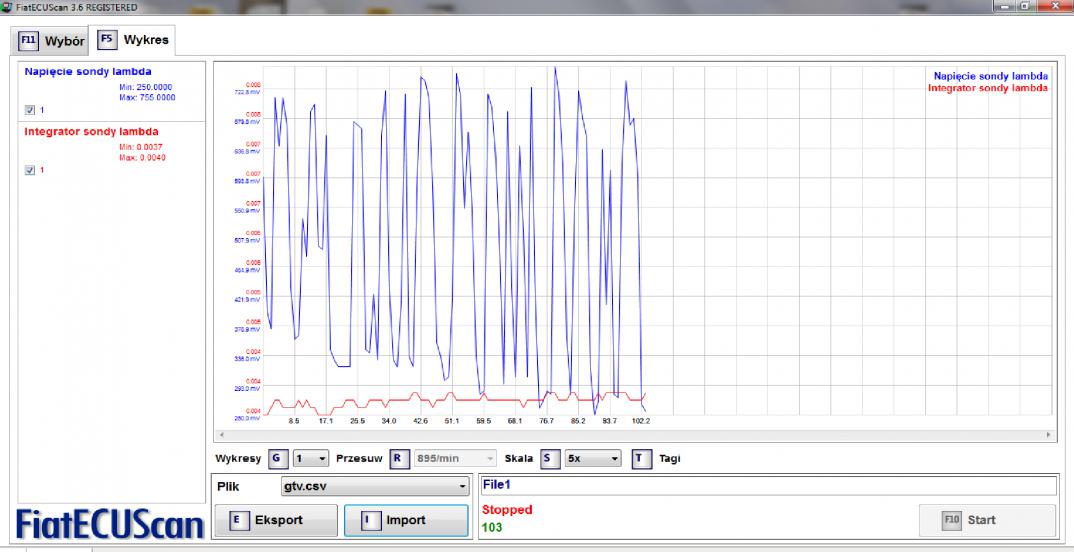Click the red Integrator sondy lambda legend entry
1074x552 pixels.
987,88
